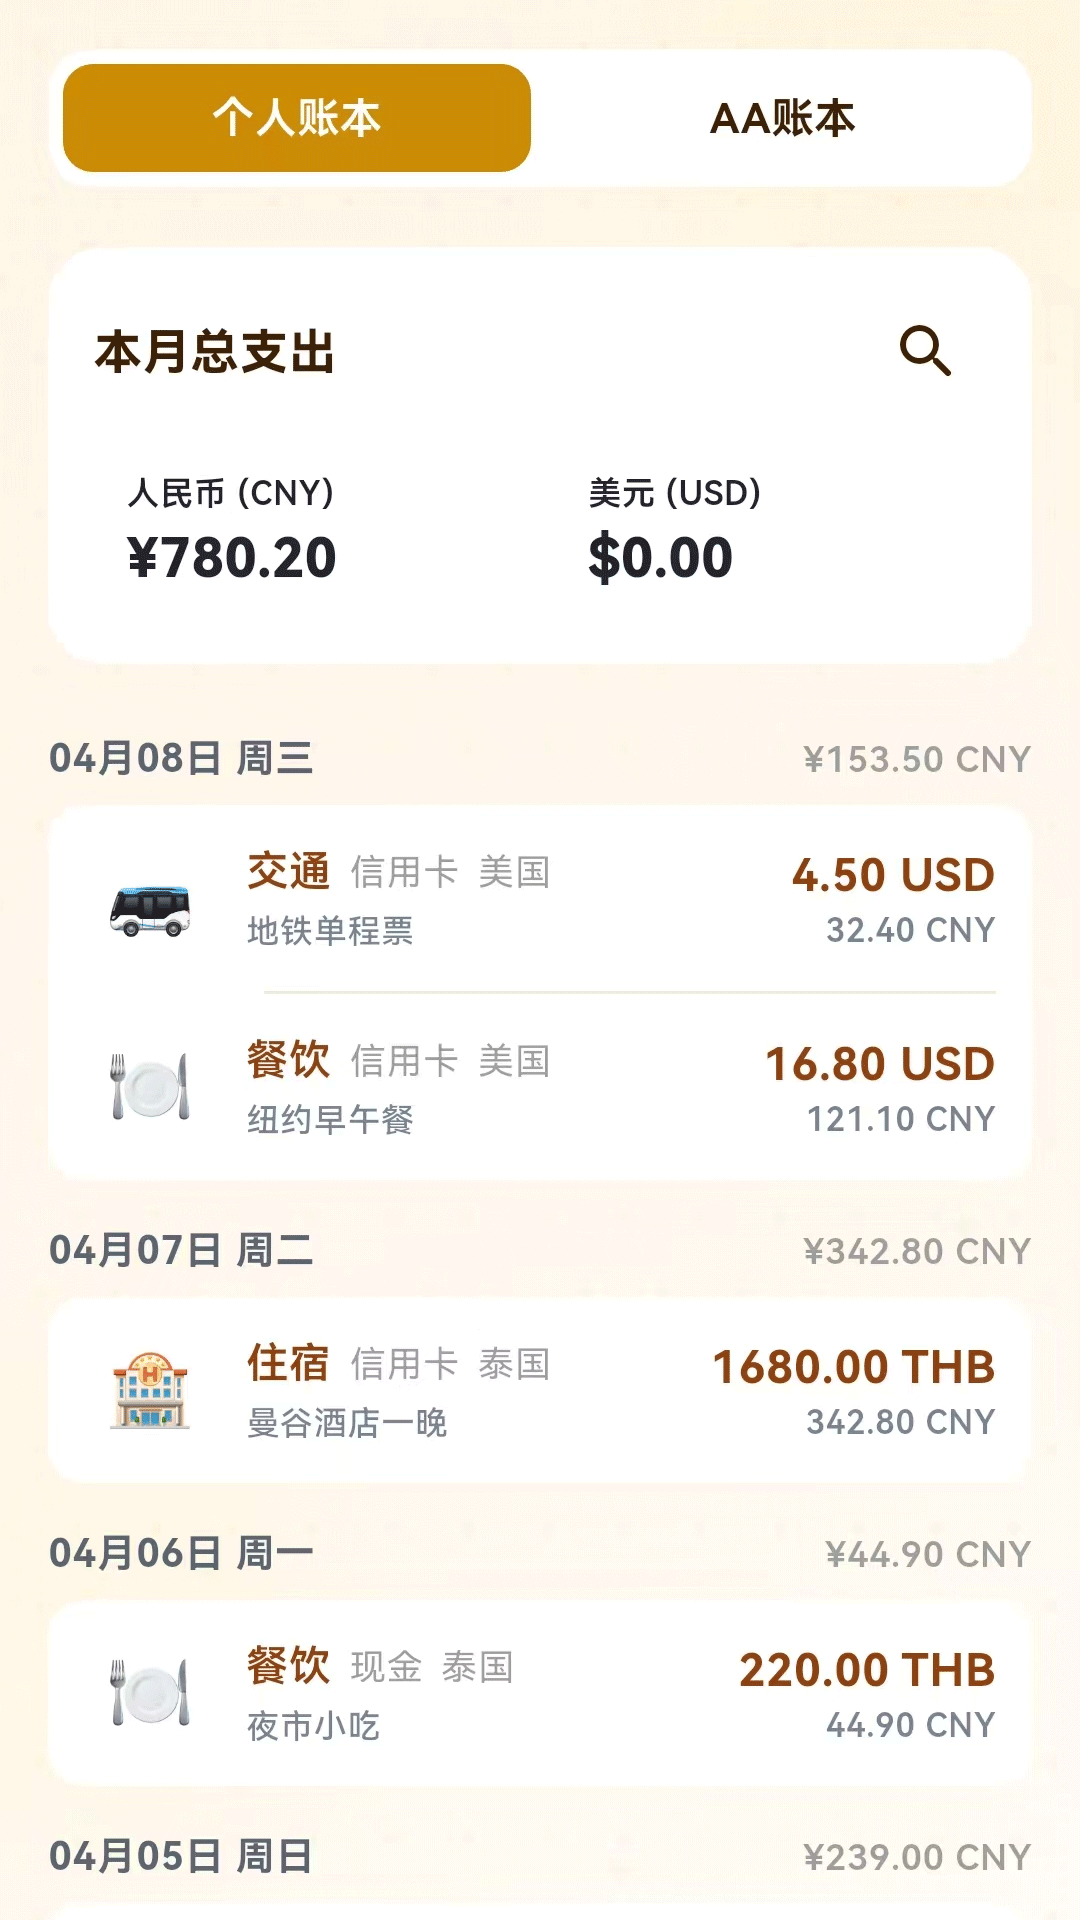Open the 纽约早午餐 dining entry
Image resolution: width=1080 pixels, height=1920 pixels.
click(540, 1088)
